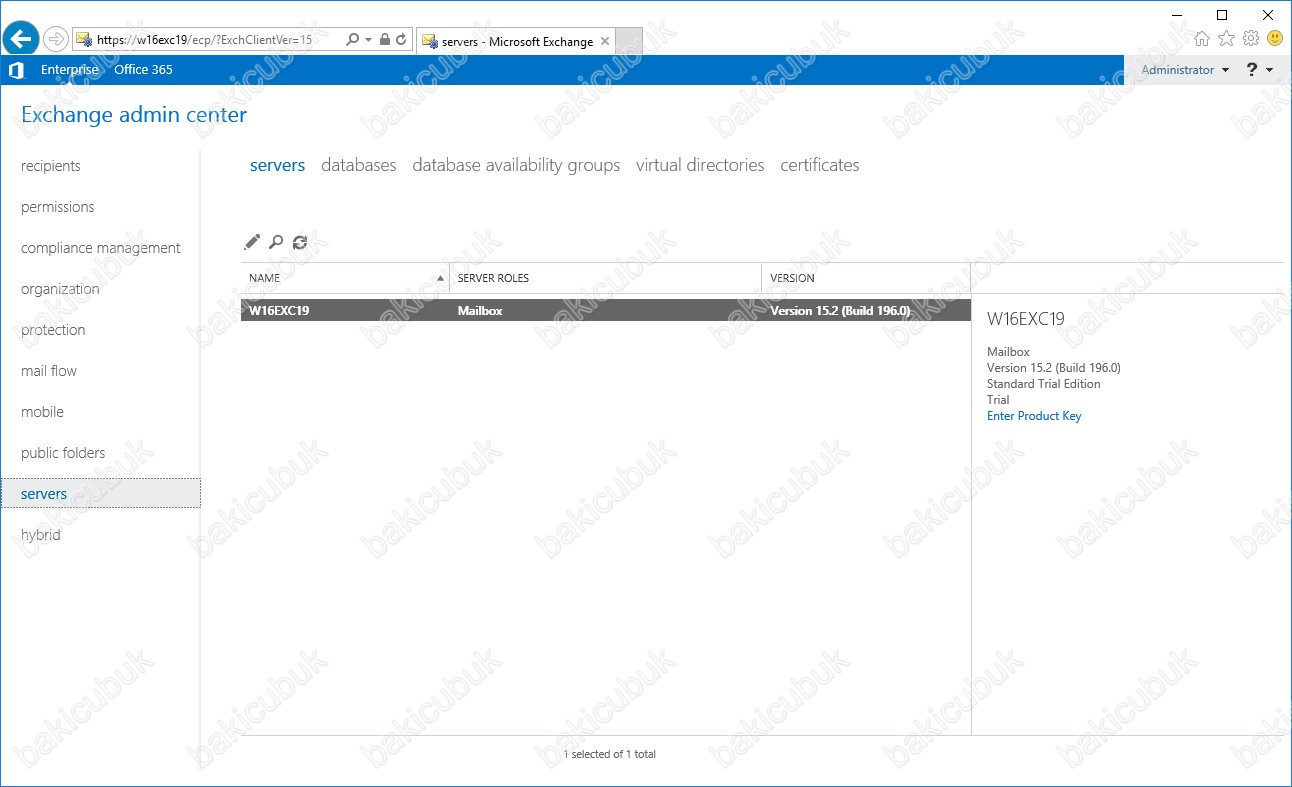
Task: Click the Refresh icon above the server list
Action: click(300, 242)
